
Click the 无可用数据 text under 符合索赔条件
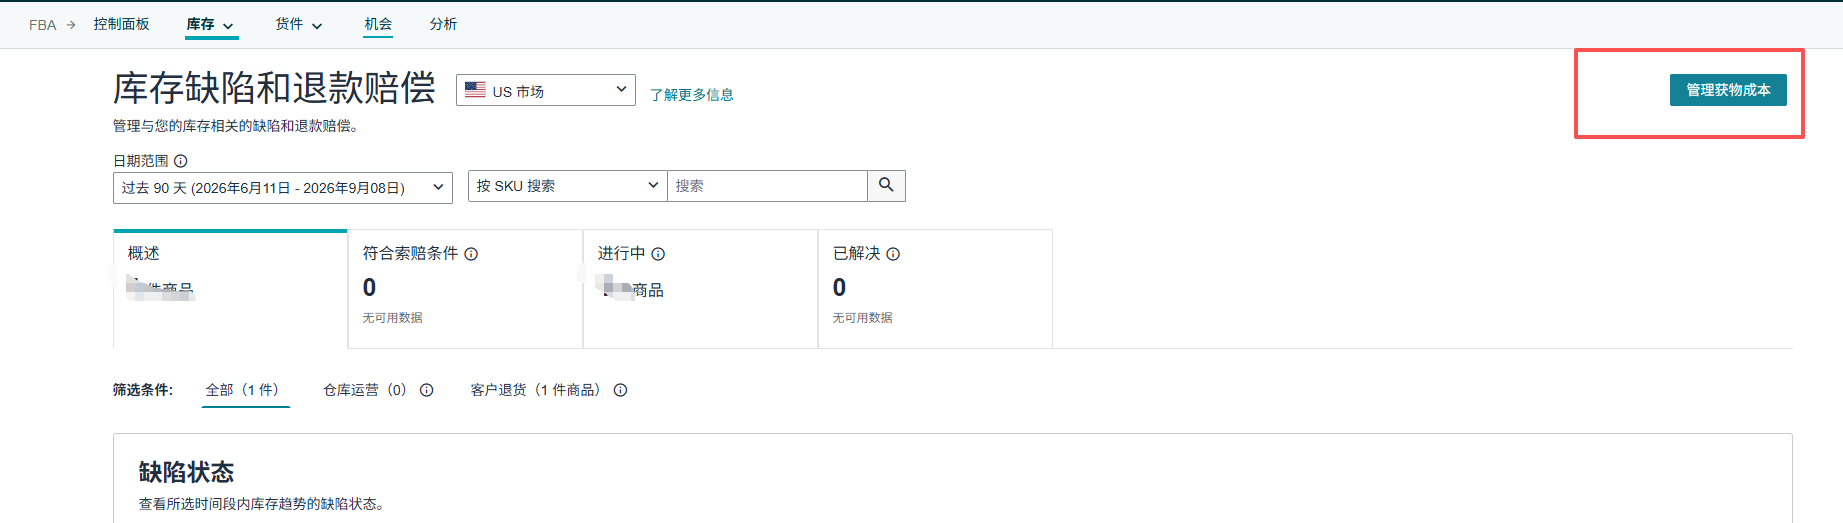tap(392, 318)
